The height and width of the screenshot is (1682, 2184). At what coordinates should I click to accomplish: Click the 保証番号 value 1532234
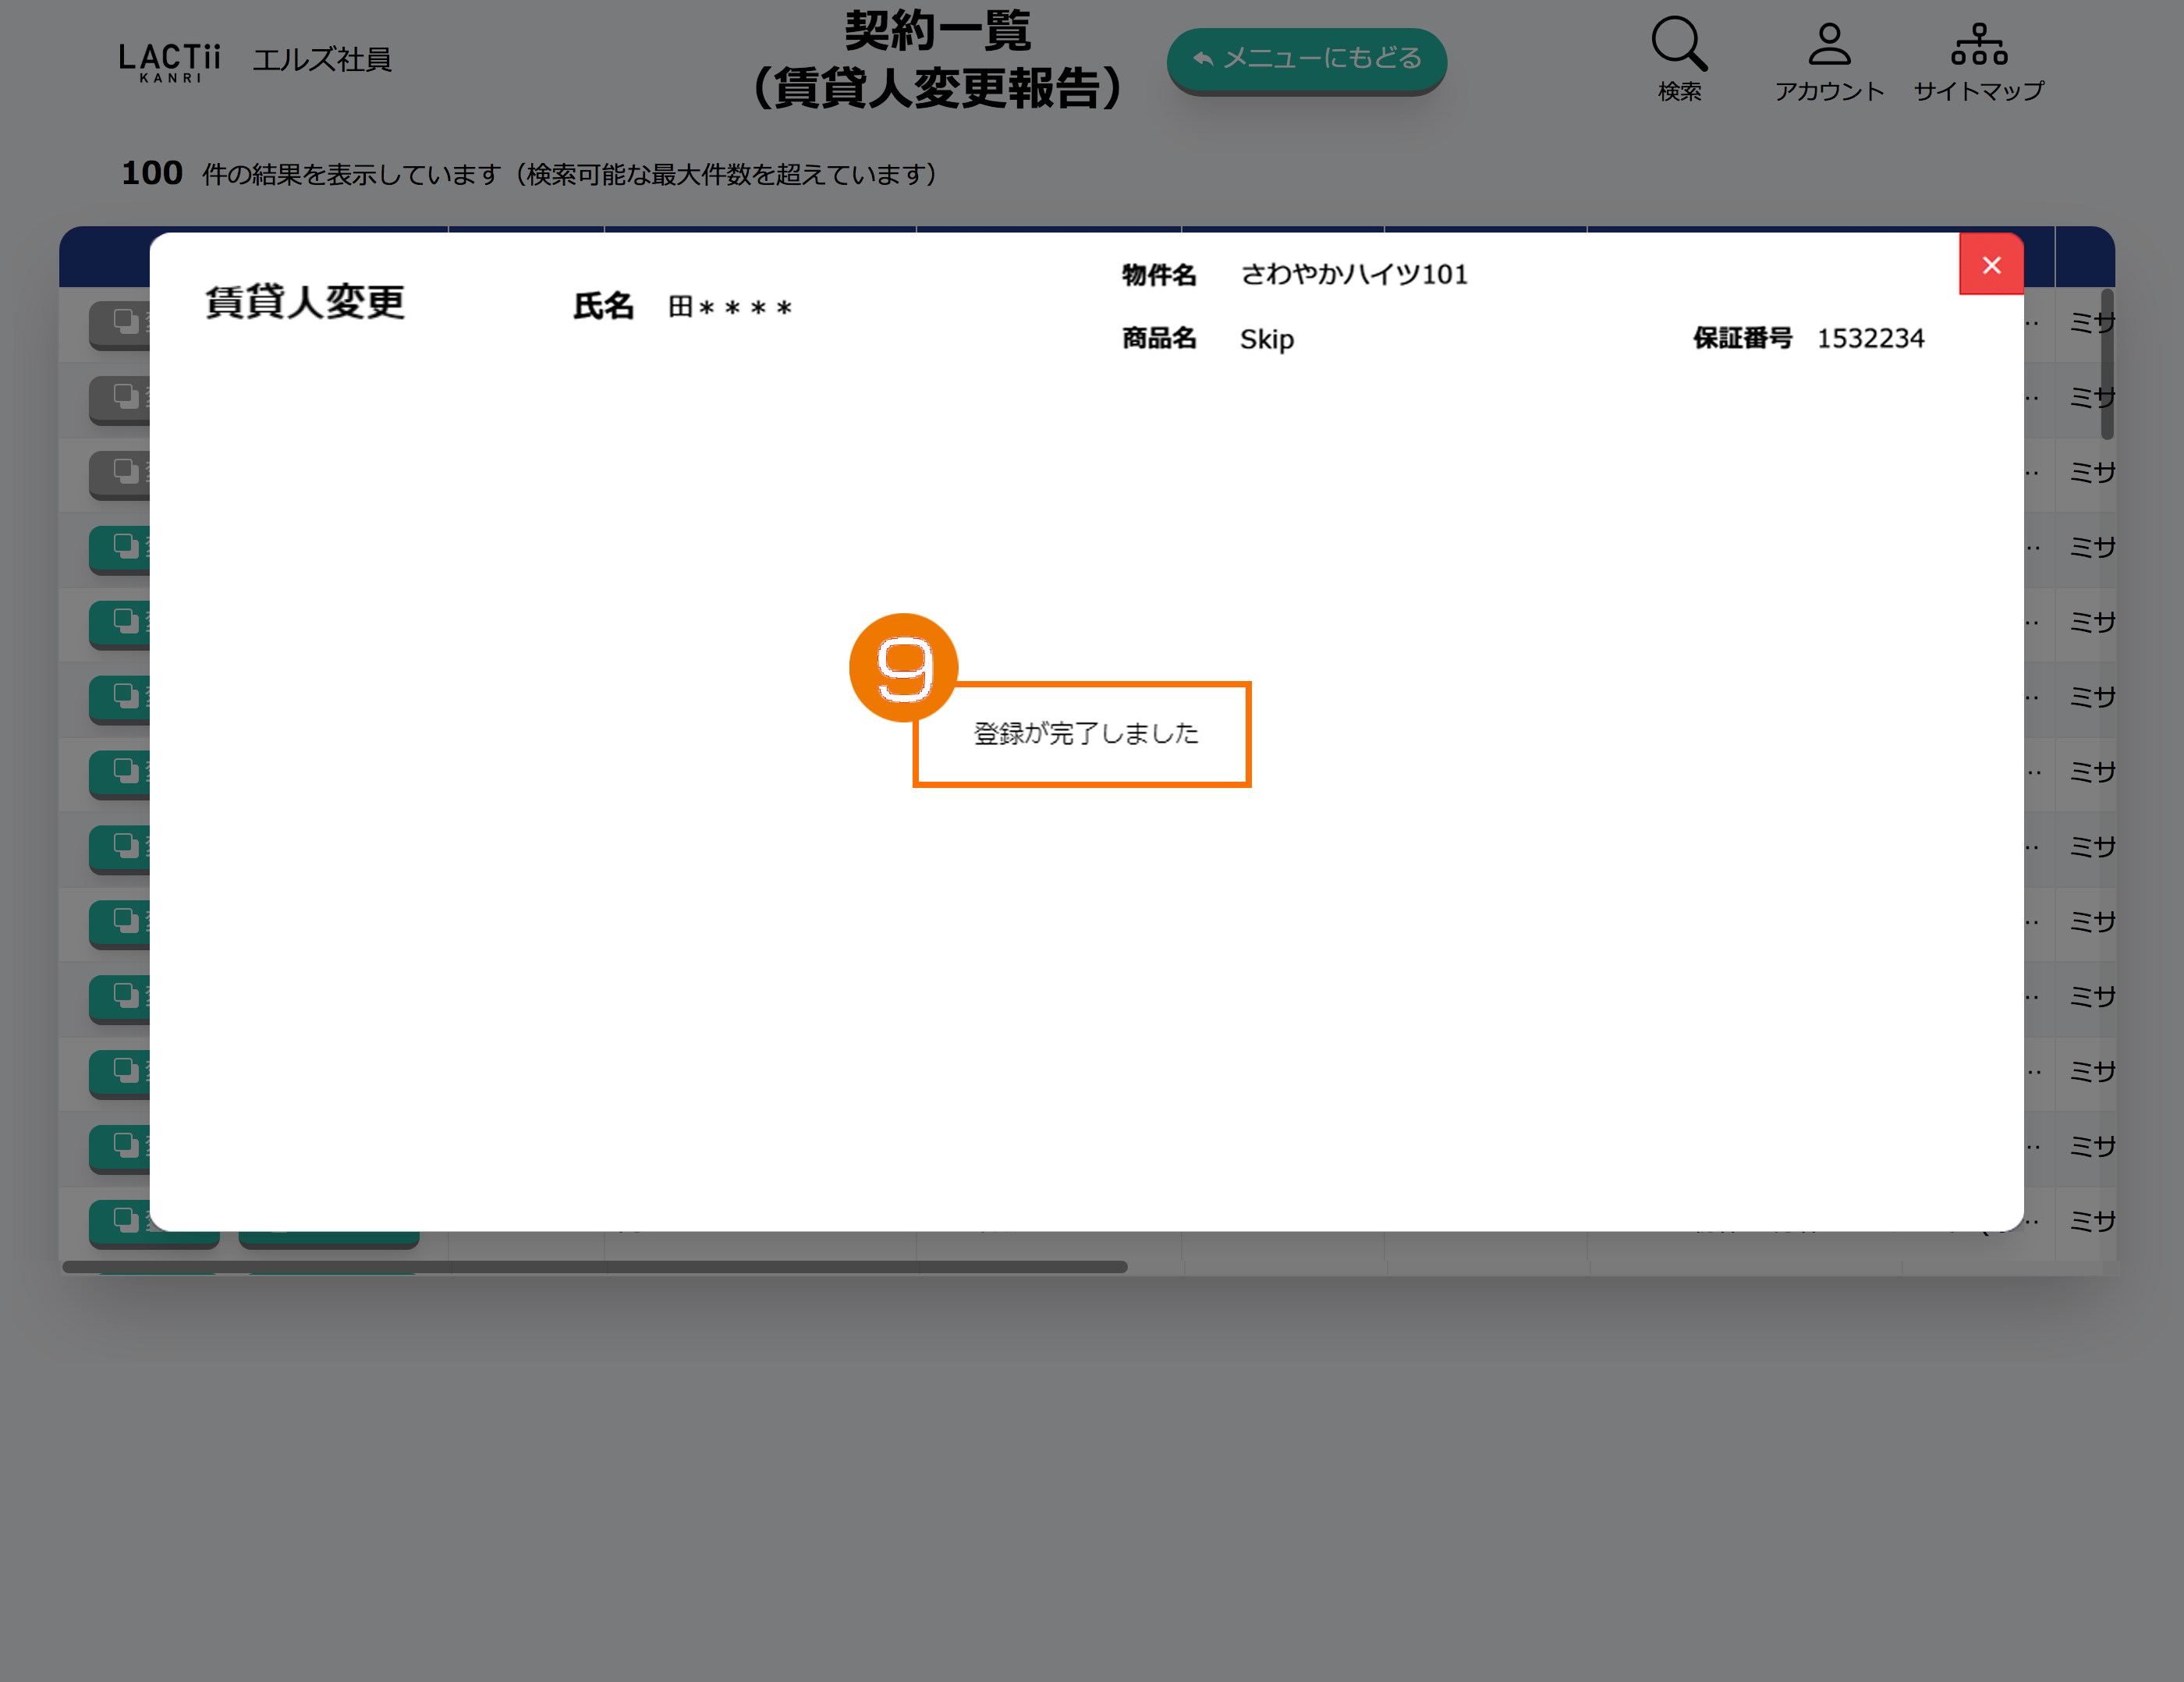[x=1869, y=339]
